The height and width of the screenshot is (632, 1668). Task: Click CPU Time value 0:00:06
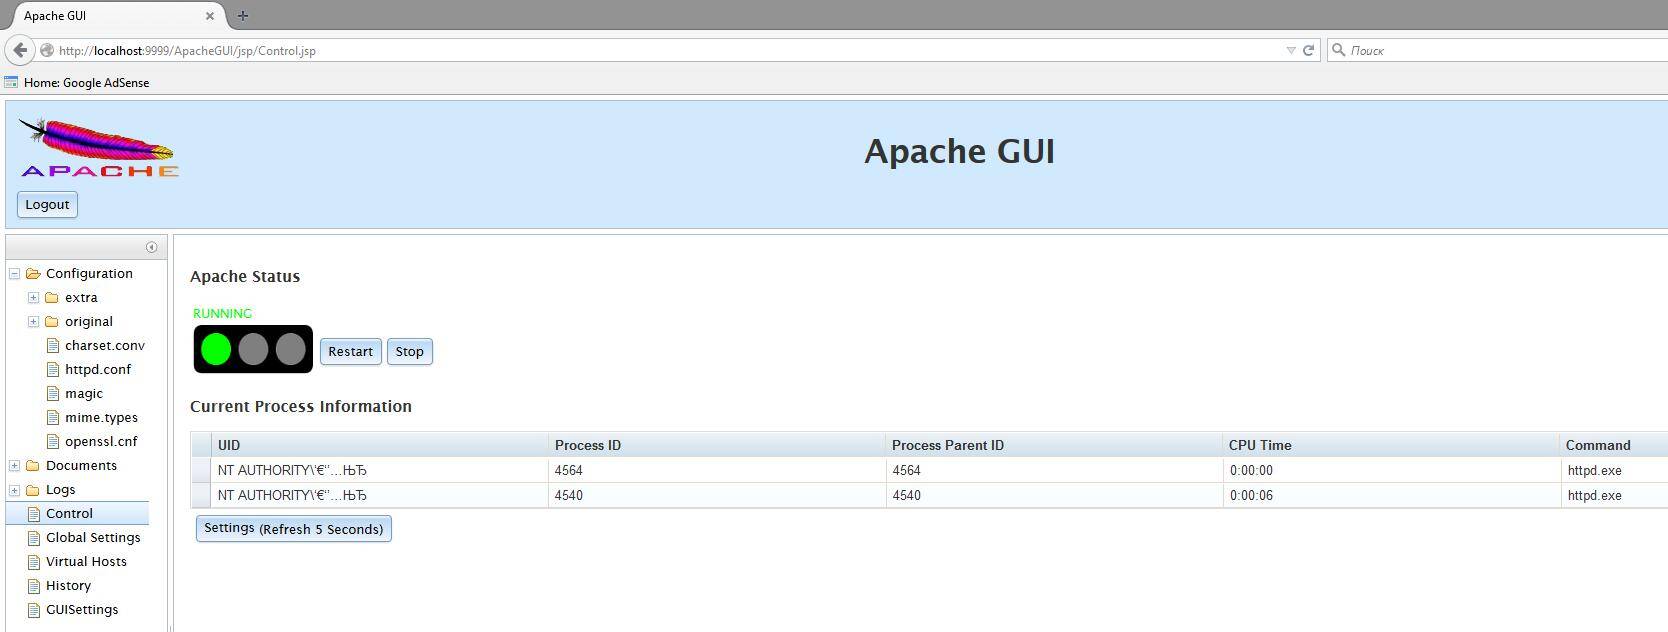1251,495
